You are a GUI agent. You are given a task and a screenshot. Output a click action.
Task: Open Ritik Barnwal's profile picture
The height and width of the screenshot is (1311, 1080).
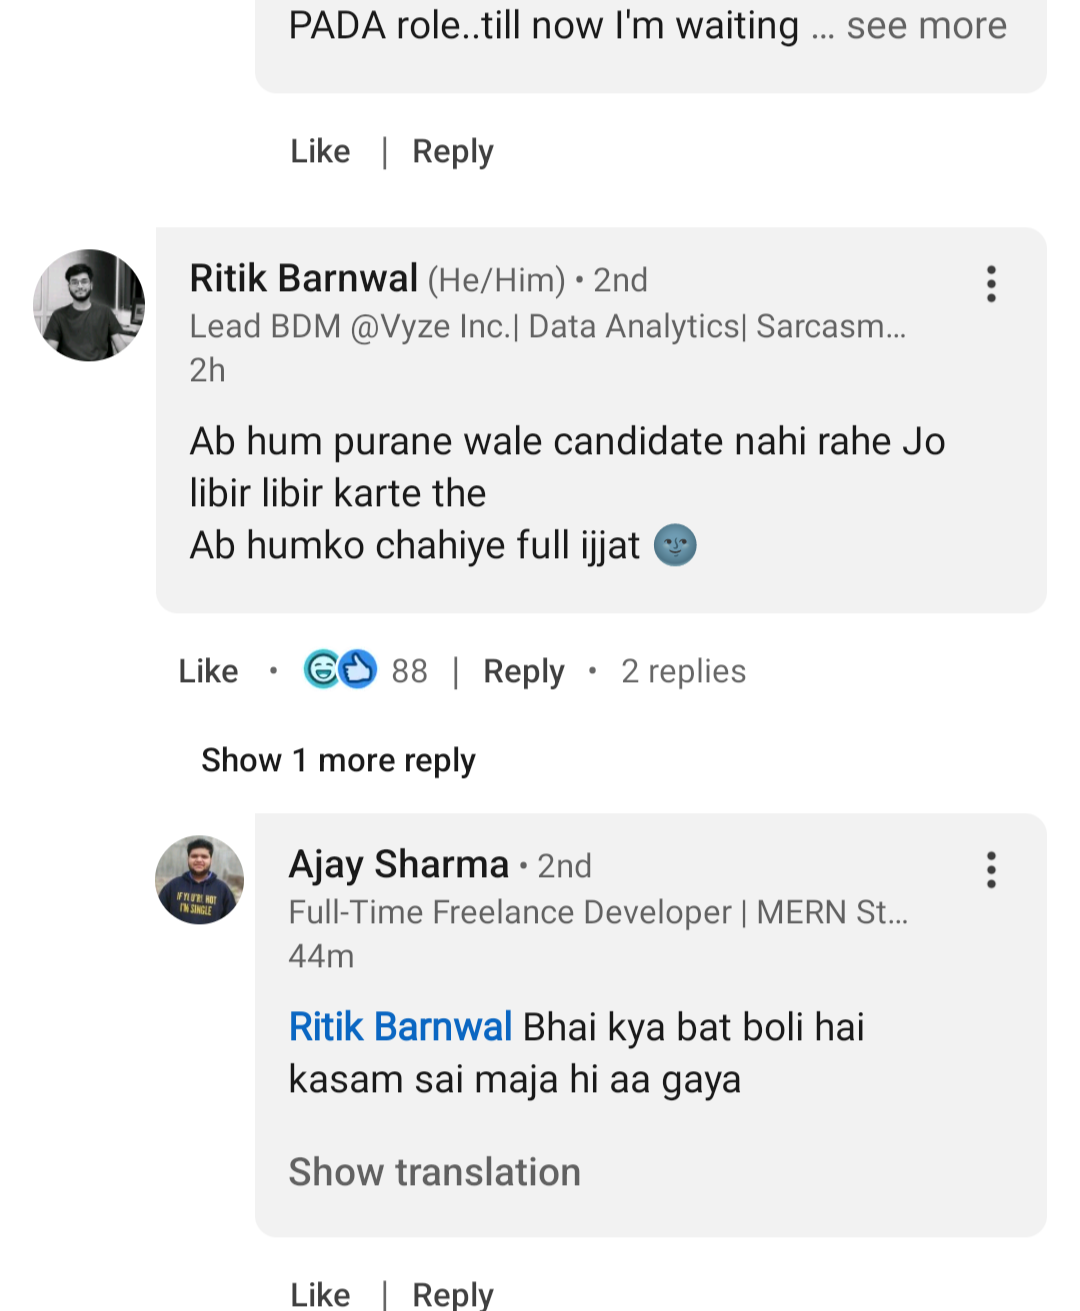(89, 305)
